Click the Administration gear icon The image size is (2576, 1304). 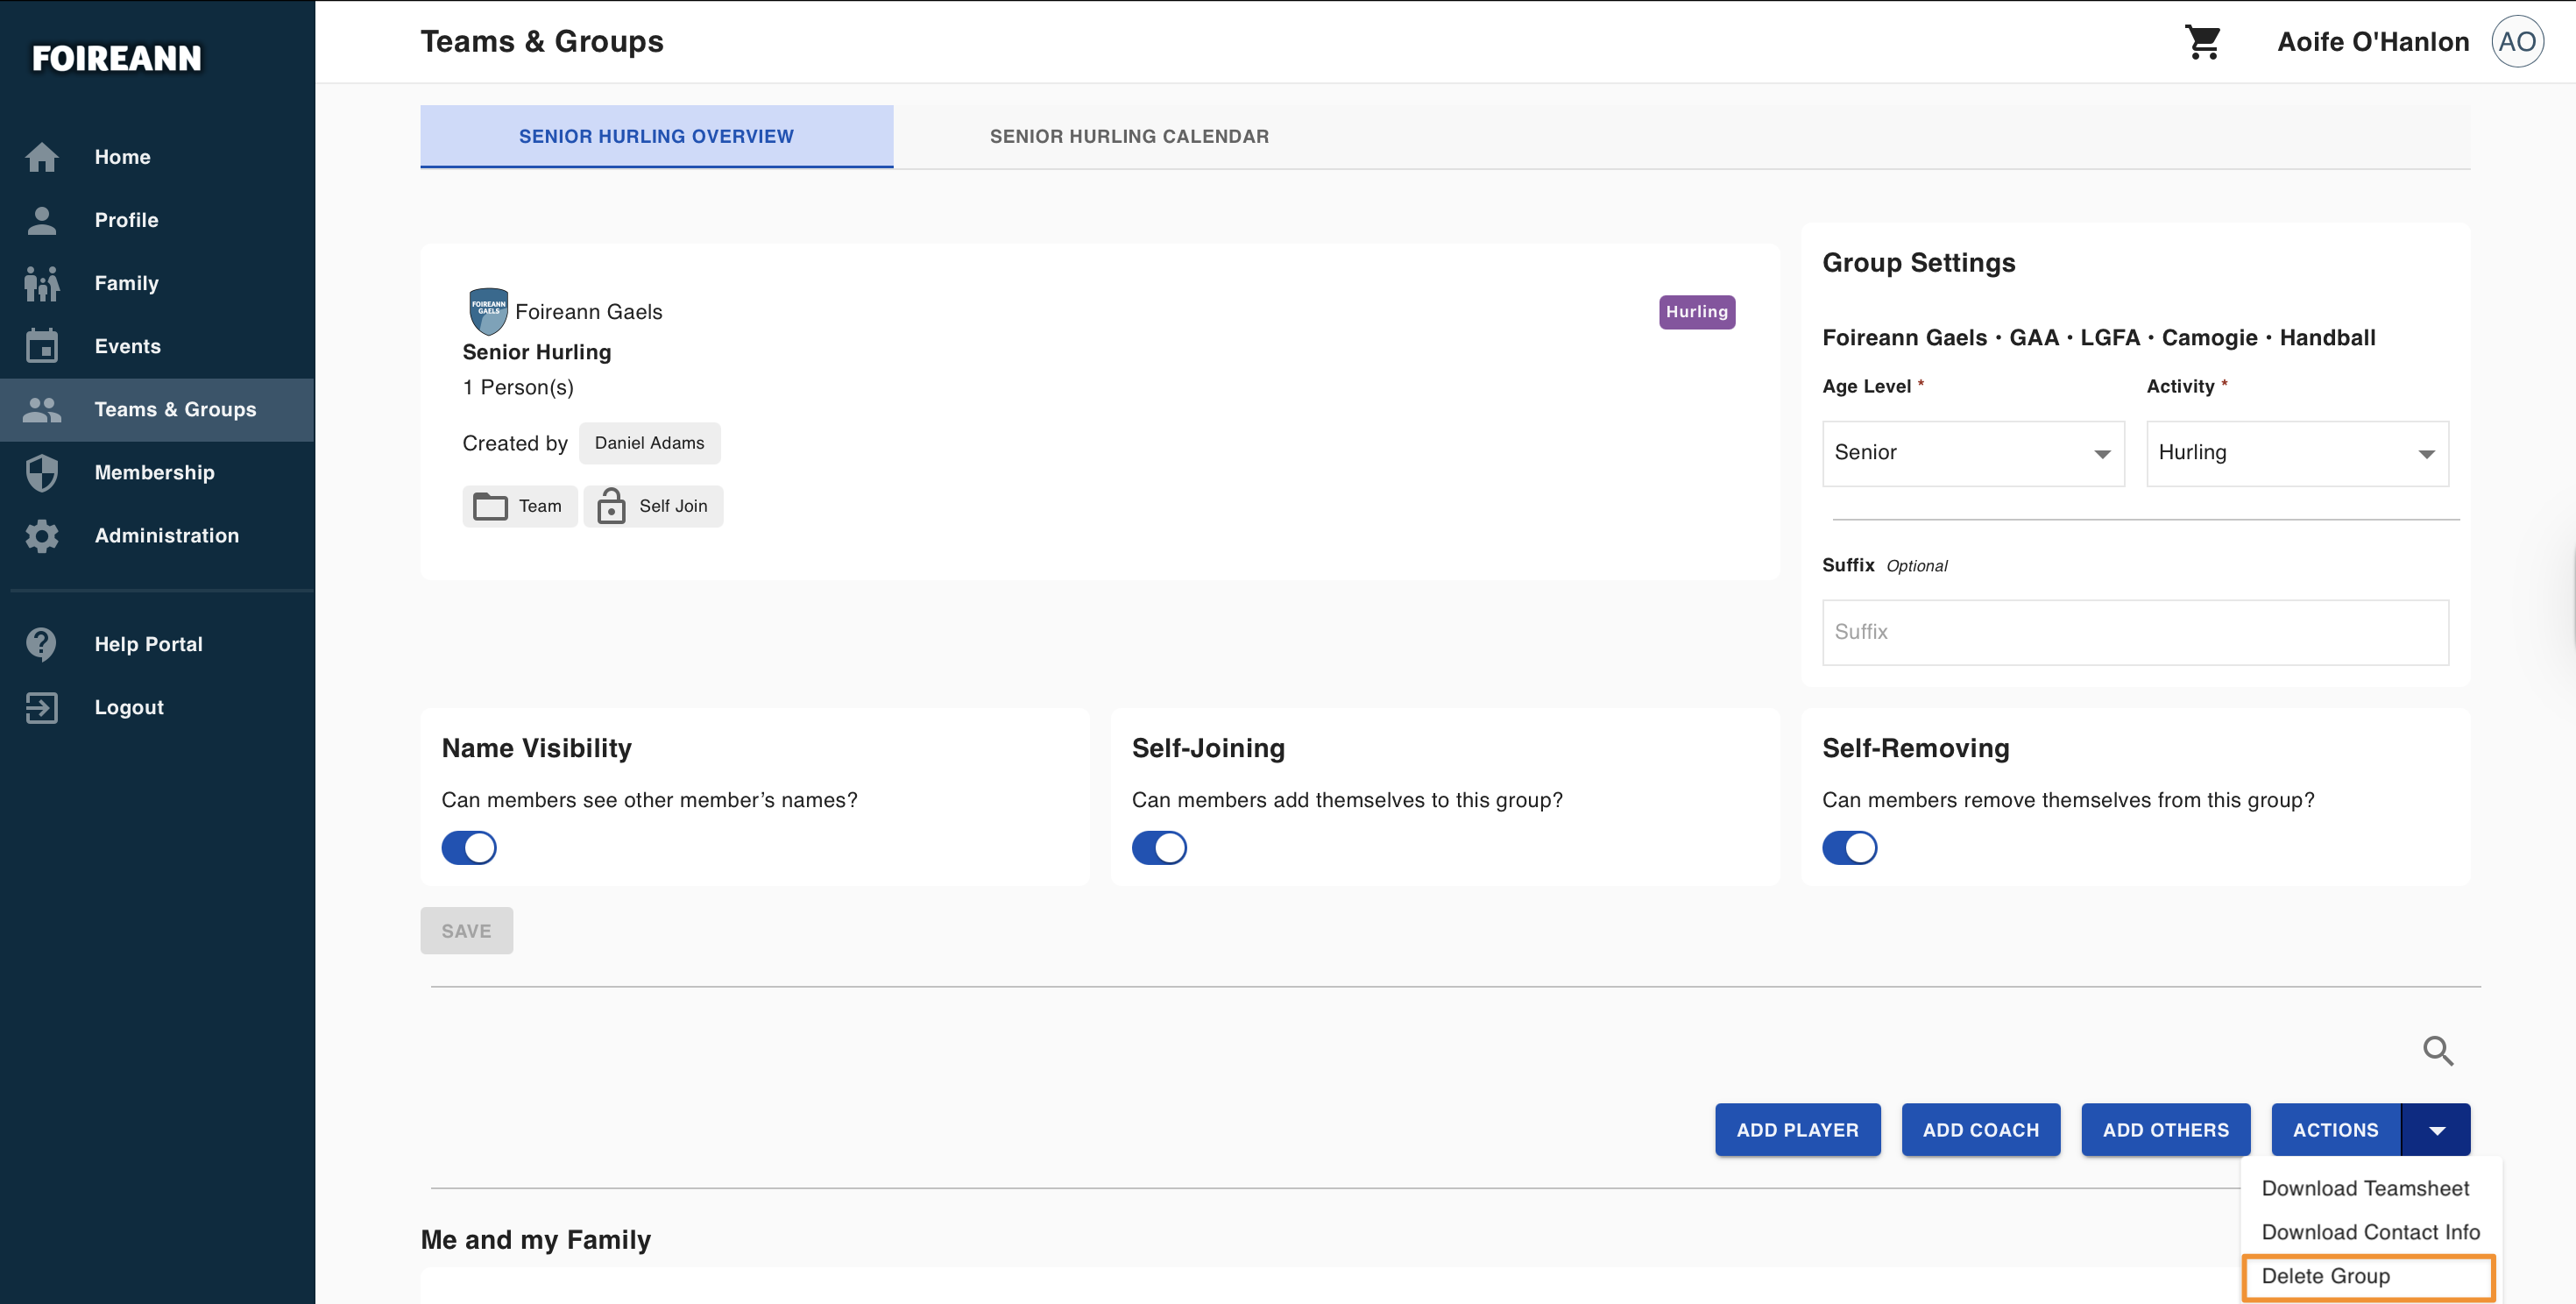click(42, 535)
